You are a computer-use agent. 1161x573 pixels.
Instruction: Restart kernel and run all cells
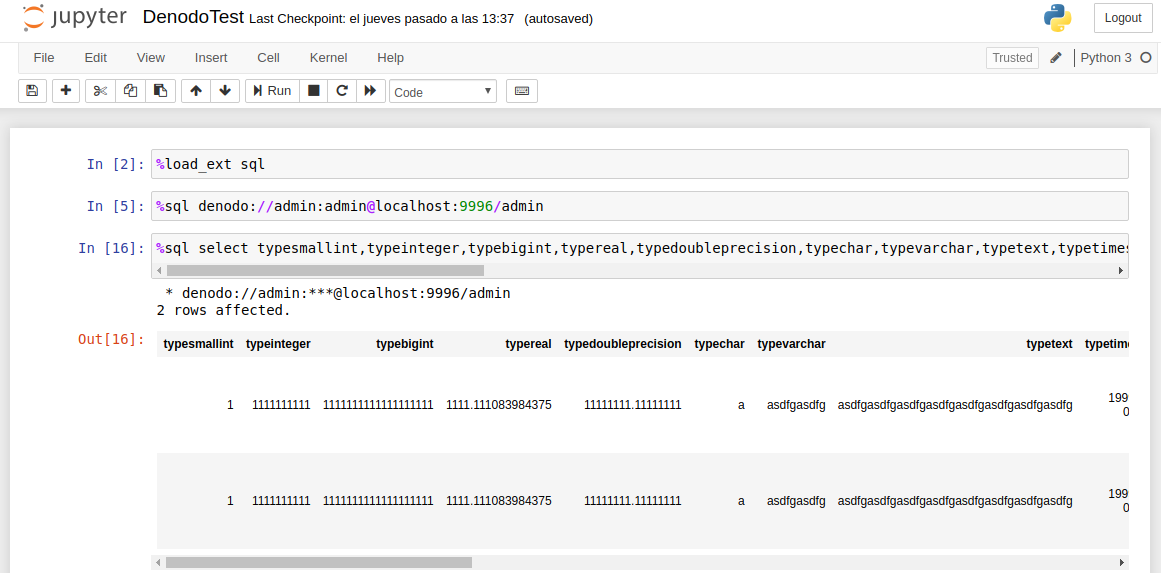[x=371, y=91]
